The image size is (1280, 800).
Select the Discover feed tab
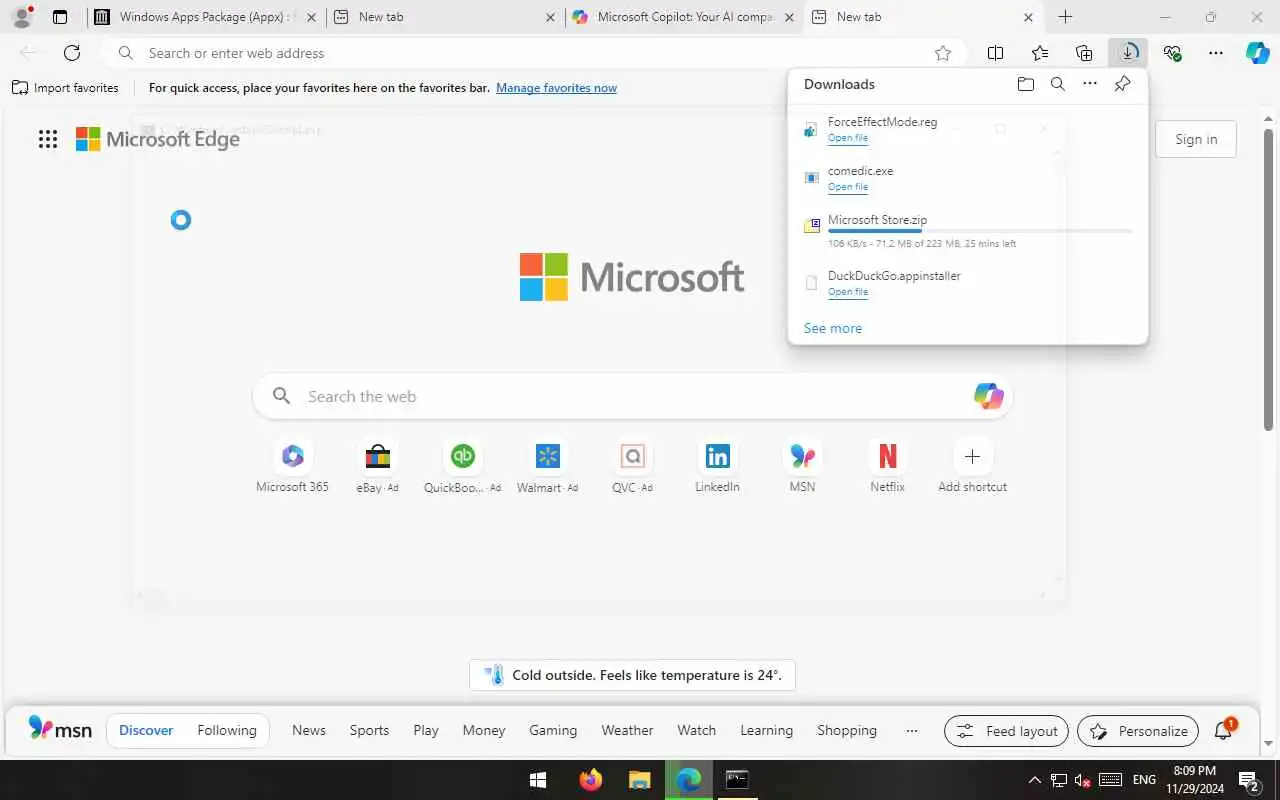point(146,731)
